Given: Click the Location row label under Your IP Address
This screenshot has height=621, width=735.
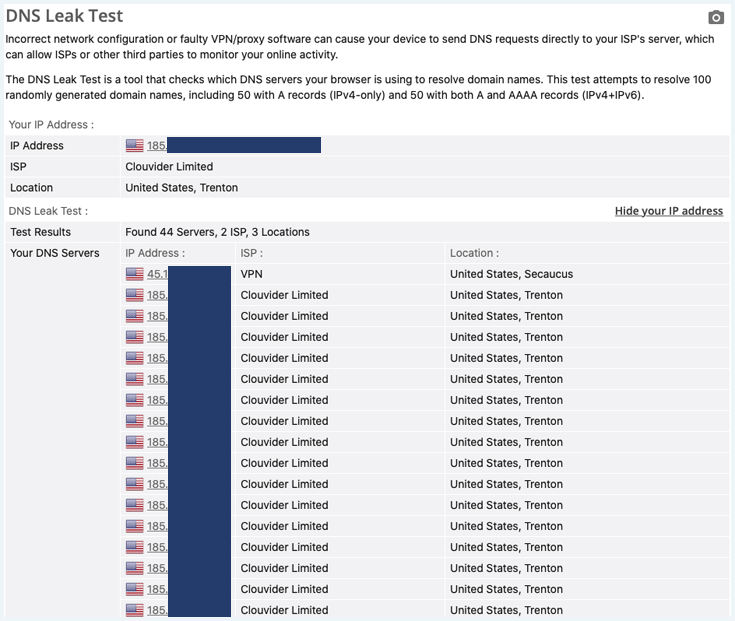Looking at the screenshot, I should 31,187.
